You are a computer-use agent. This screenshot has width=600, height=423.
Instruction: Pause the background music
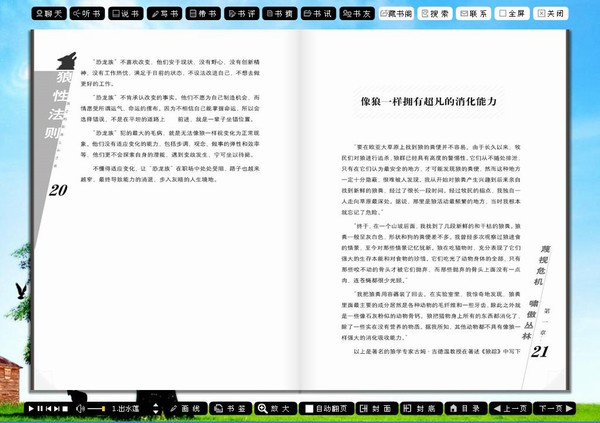(x=40, y=409)
